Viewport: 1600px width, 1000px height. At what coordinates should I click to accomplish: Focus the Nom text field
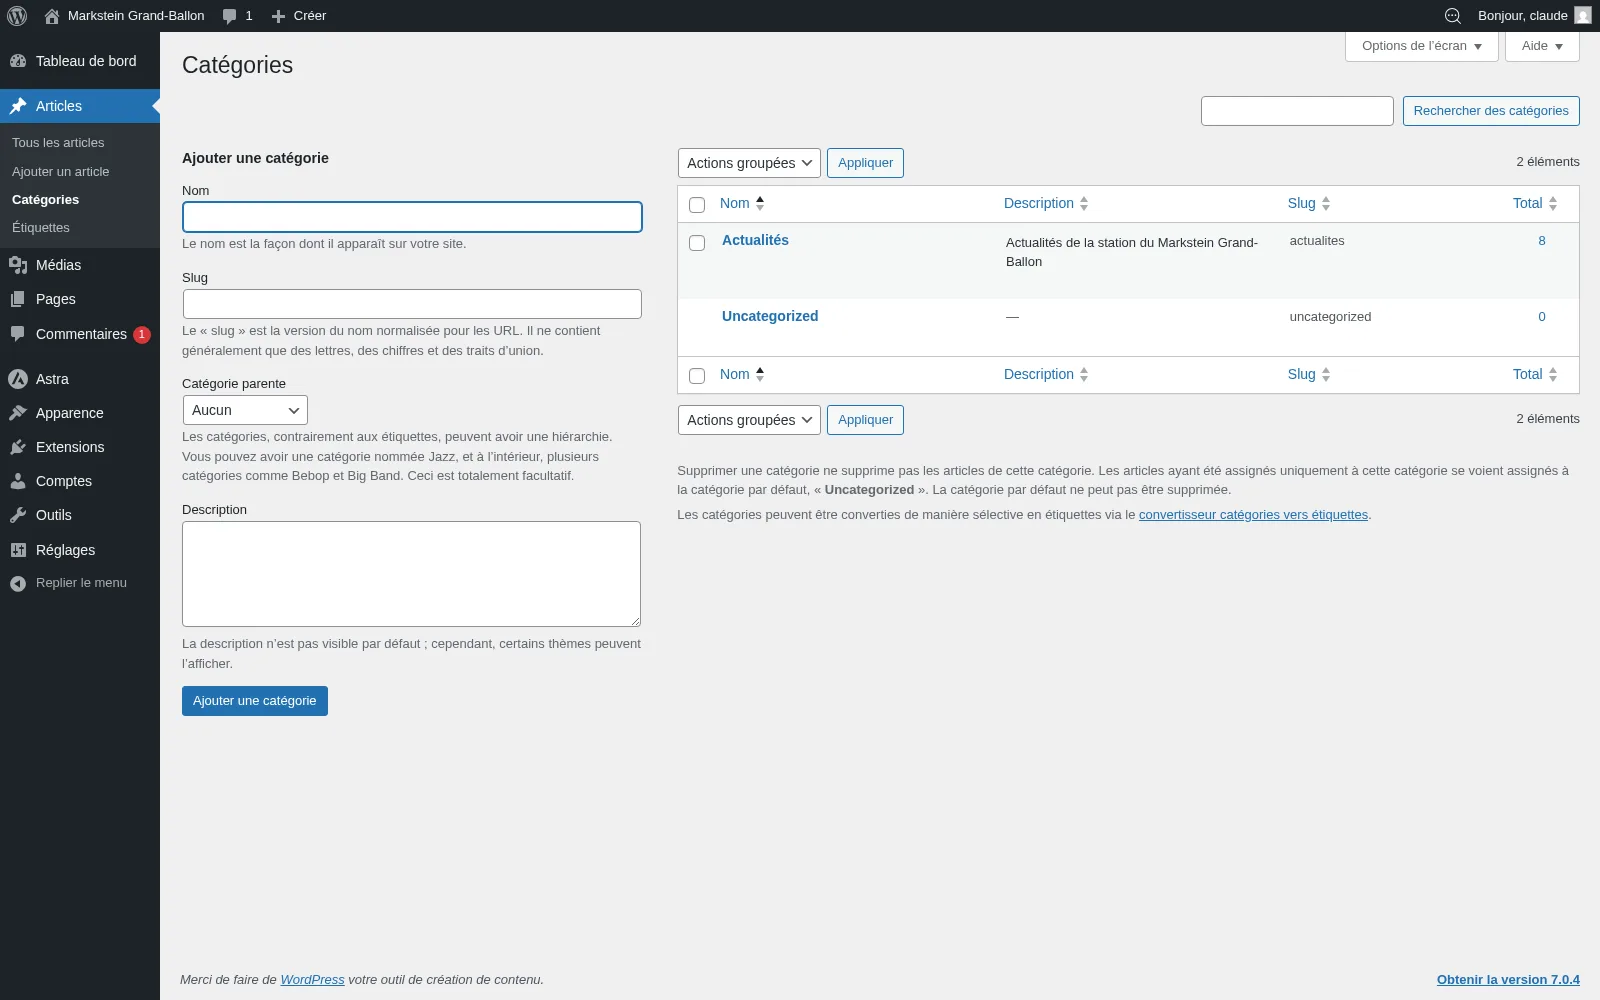(x=412, y=217)
